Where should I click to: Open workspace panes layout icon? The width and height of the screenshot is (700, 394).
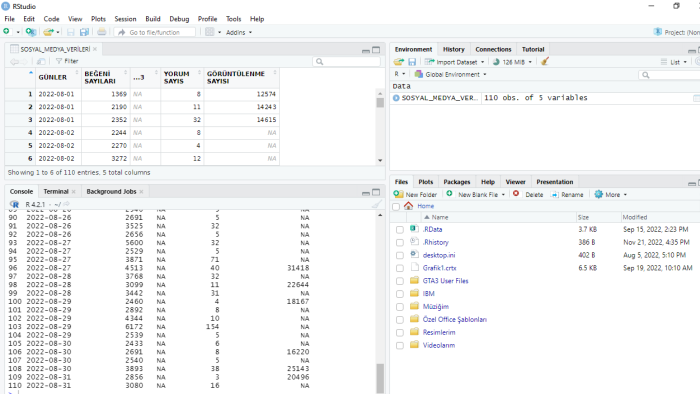pyautogui.click(x=209, y=32)
